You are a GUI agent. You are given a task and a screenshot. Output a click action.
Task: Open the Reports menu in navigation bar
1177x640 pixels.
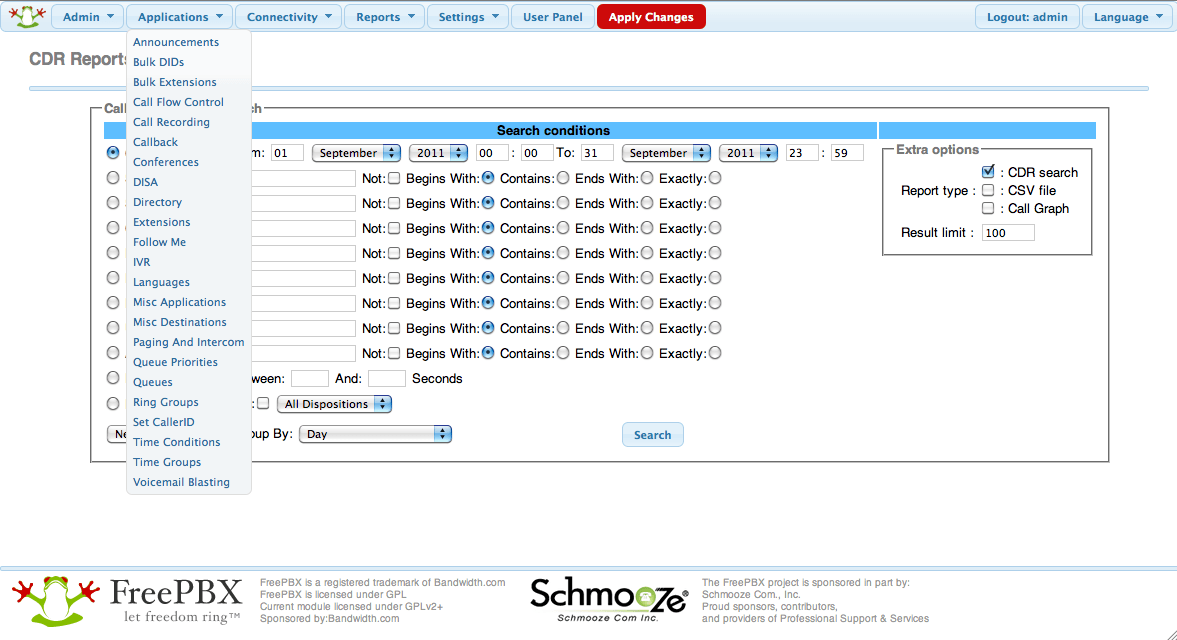pyautogui.click(x=384, y=17)
